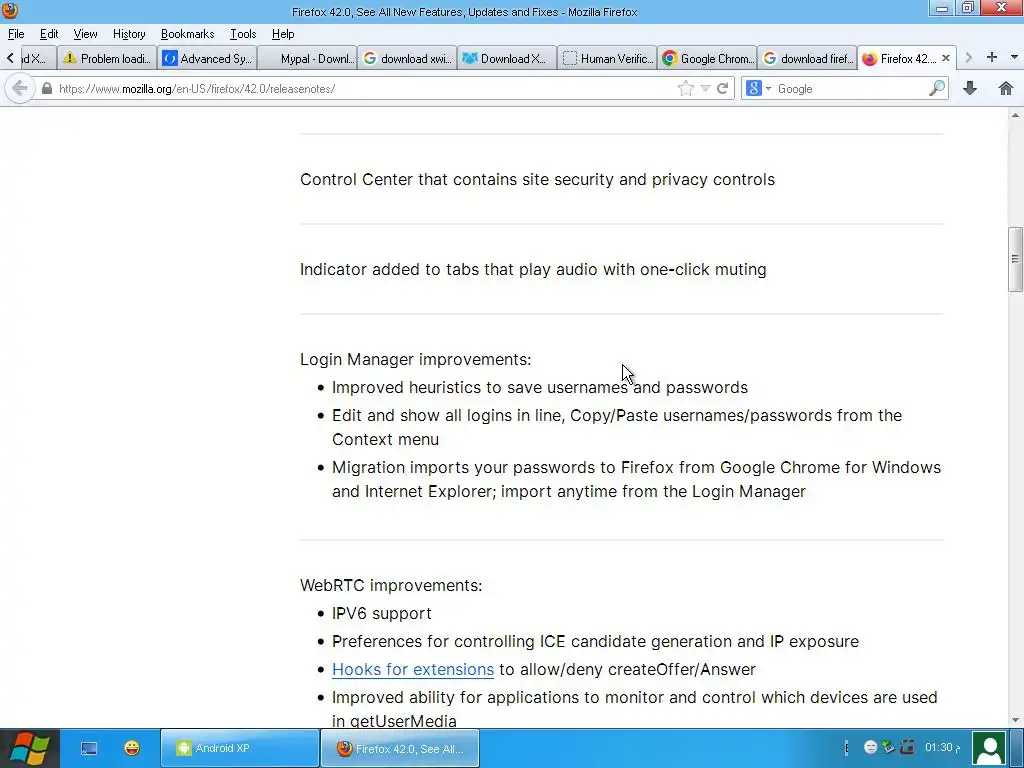Click the search magnifier icon
1024x768 pixels.
click(936, 88)
